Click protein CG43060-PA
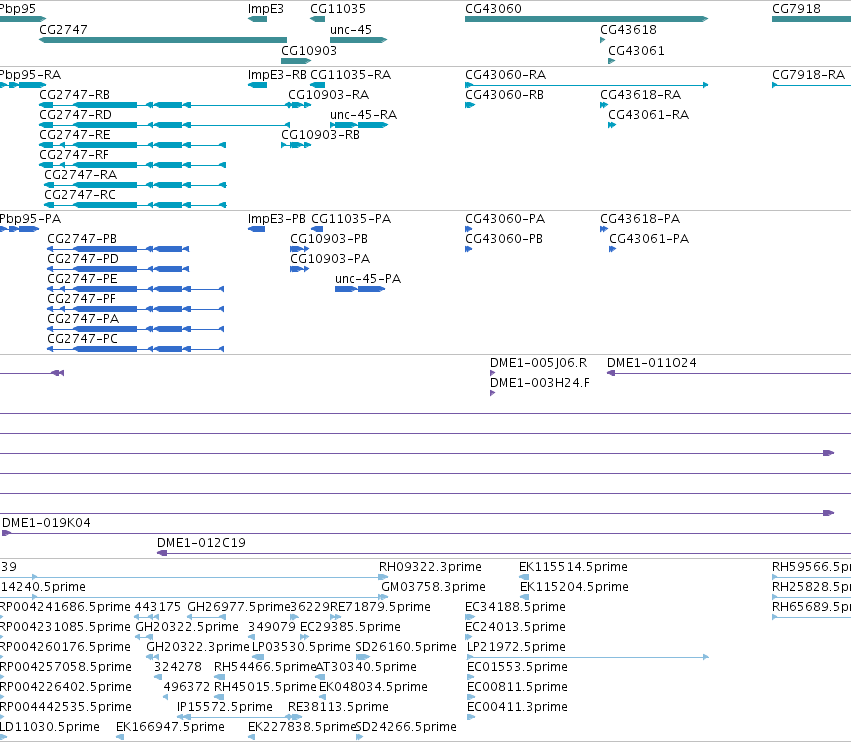851x742 pixels. click(x=505, y=219)
